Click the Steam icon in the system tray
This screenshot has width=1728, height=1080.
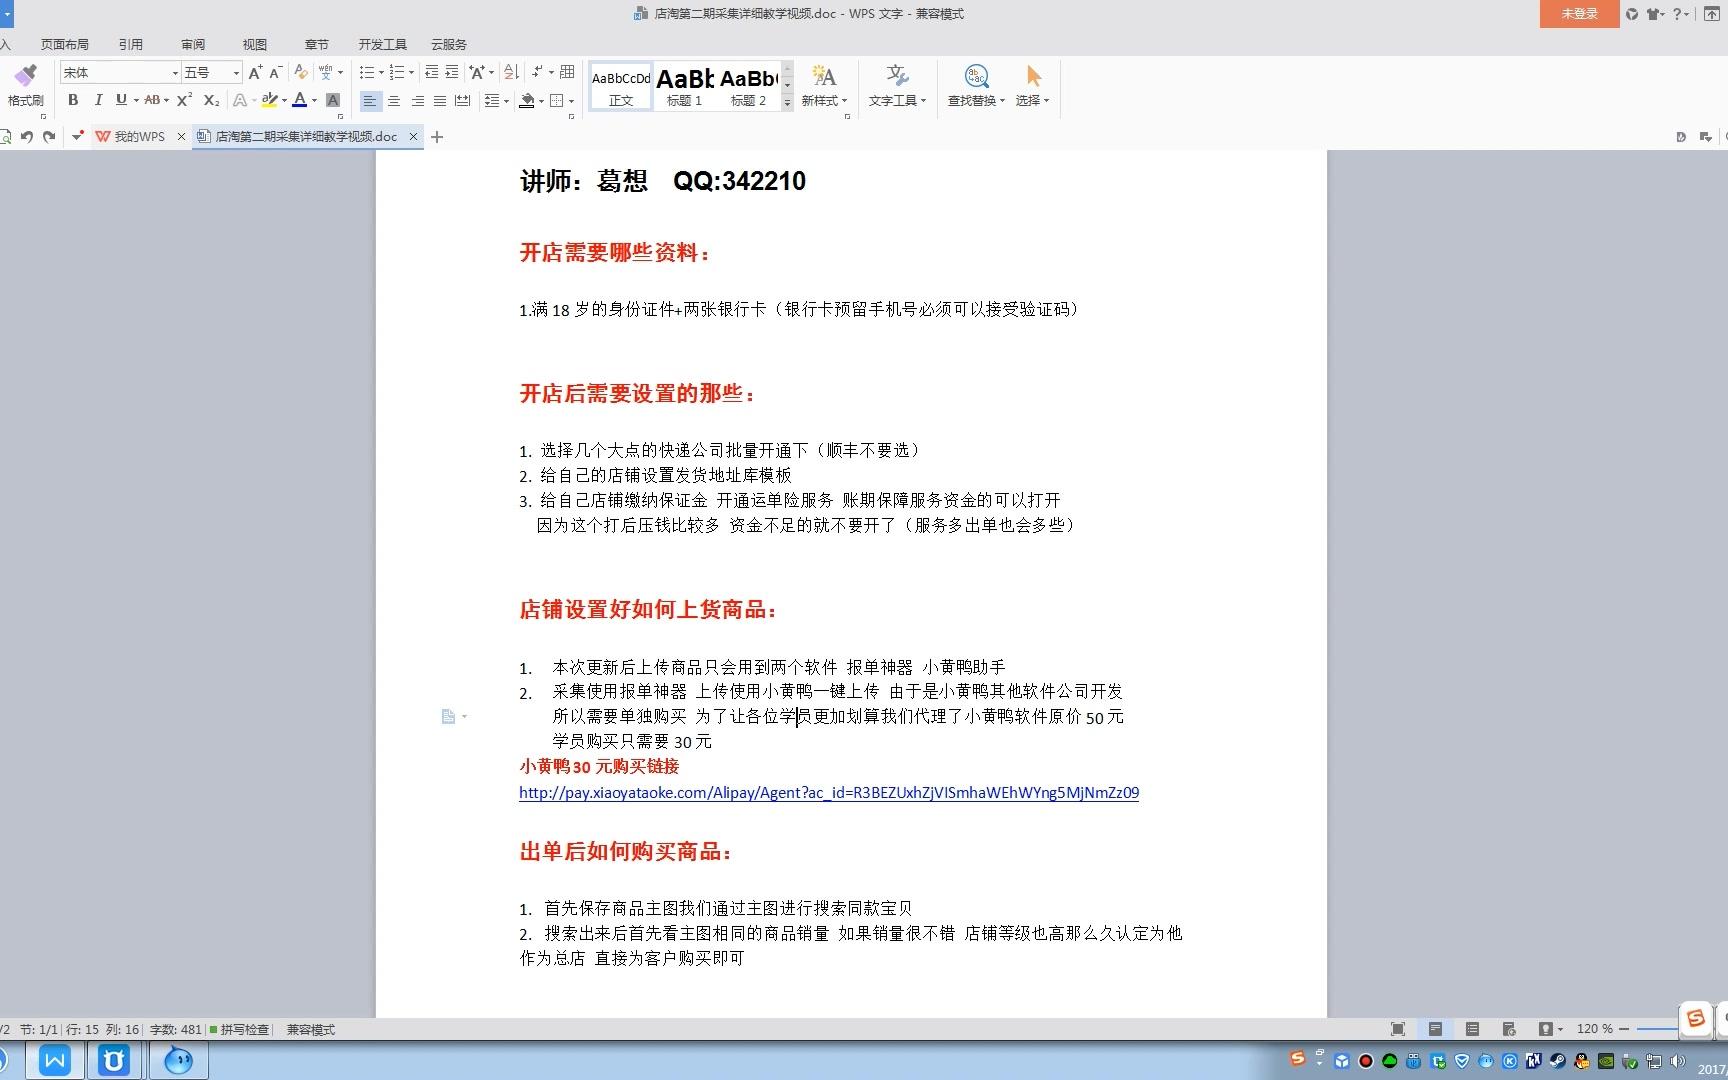point(1558,1061)
